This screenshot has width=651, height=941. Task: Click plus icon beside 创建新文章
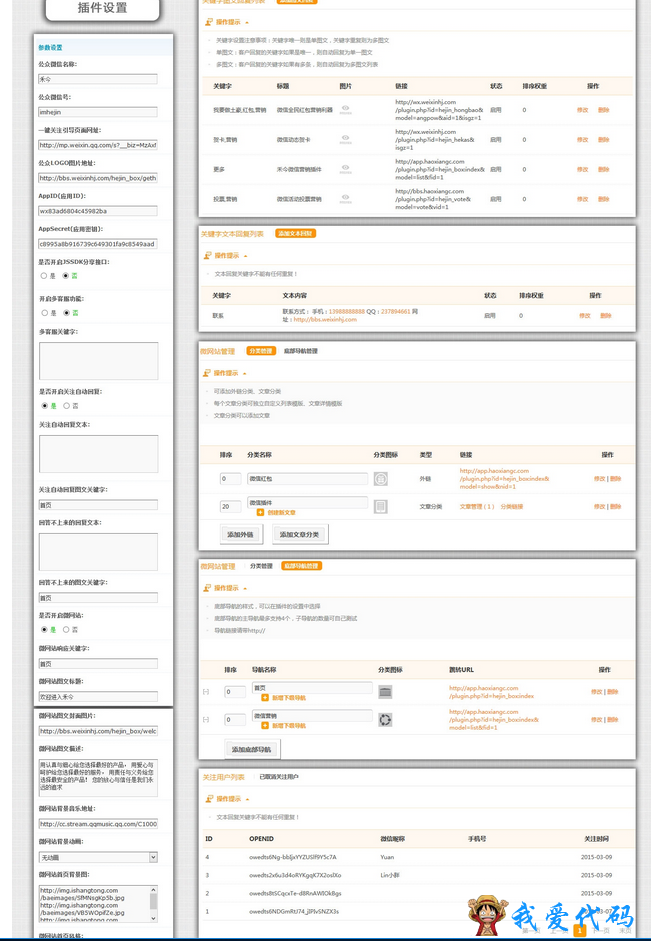click(x=260, y=513)
